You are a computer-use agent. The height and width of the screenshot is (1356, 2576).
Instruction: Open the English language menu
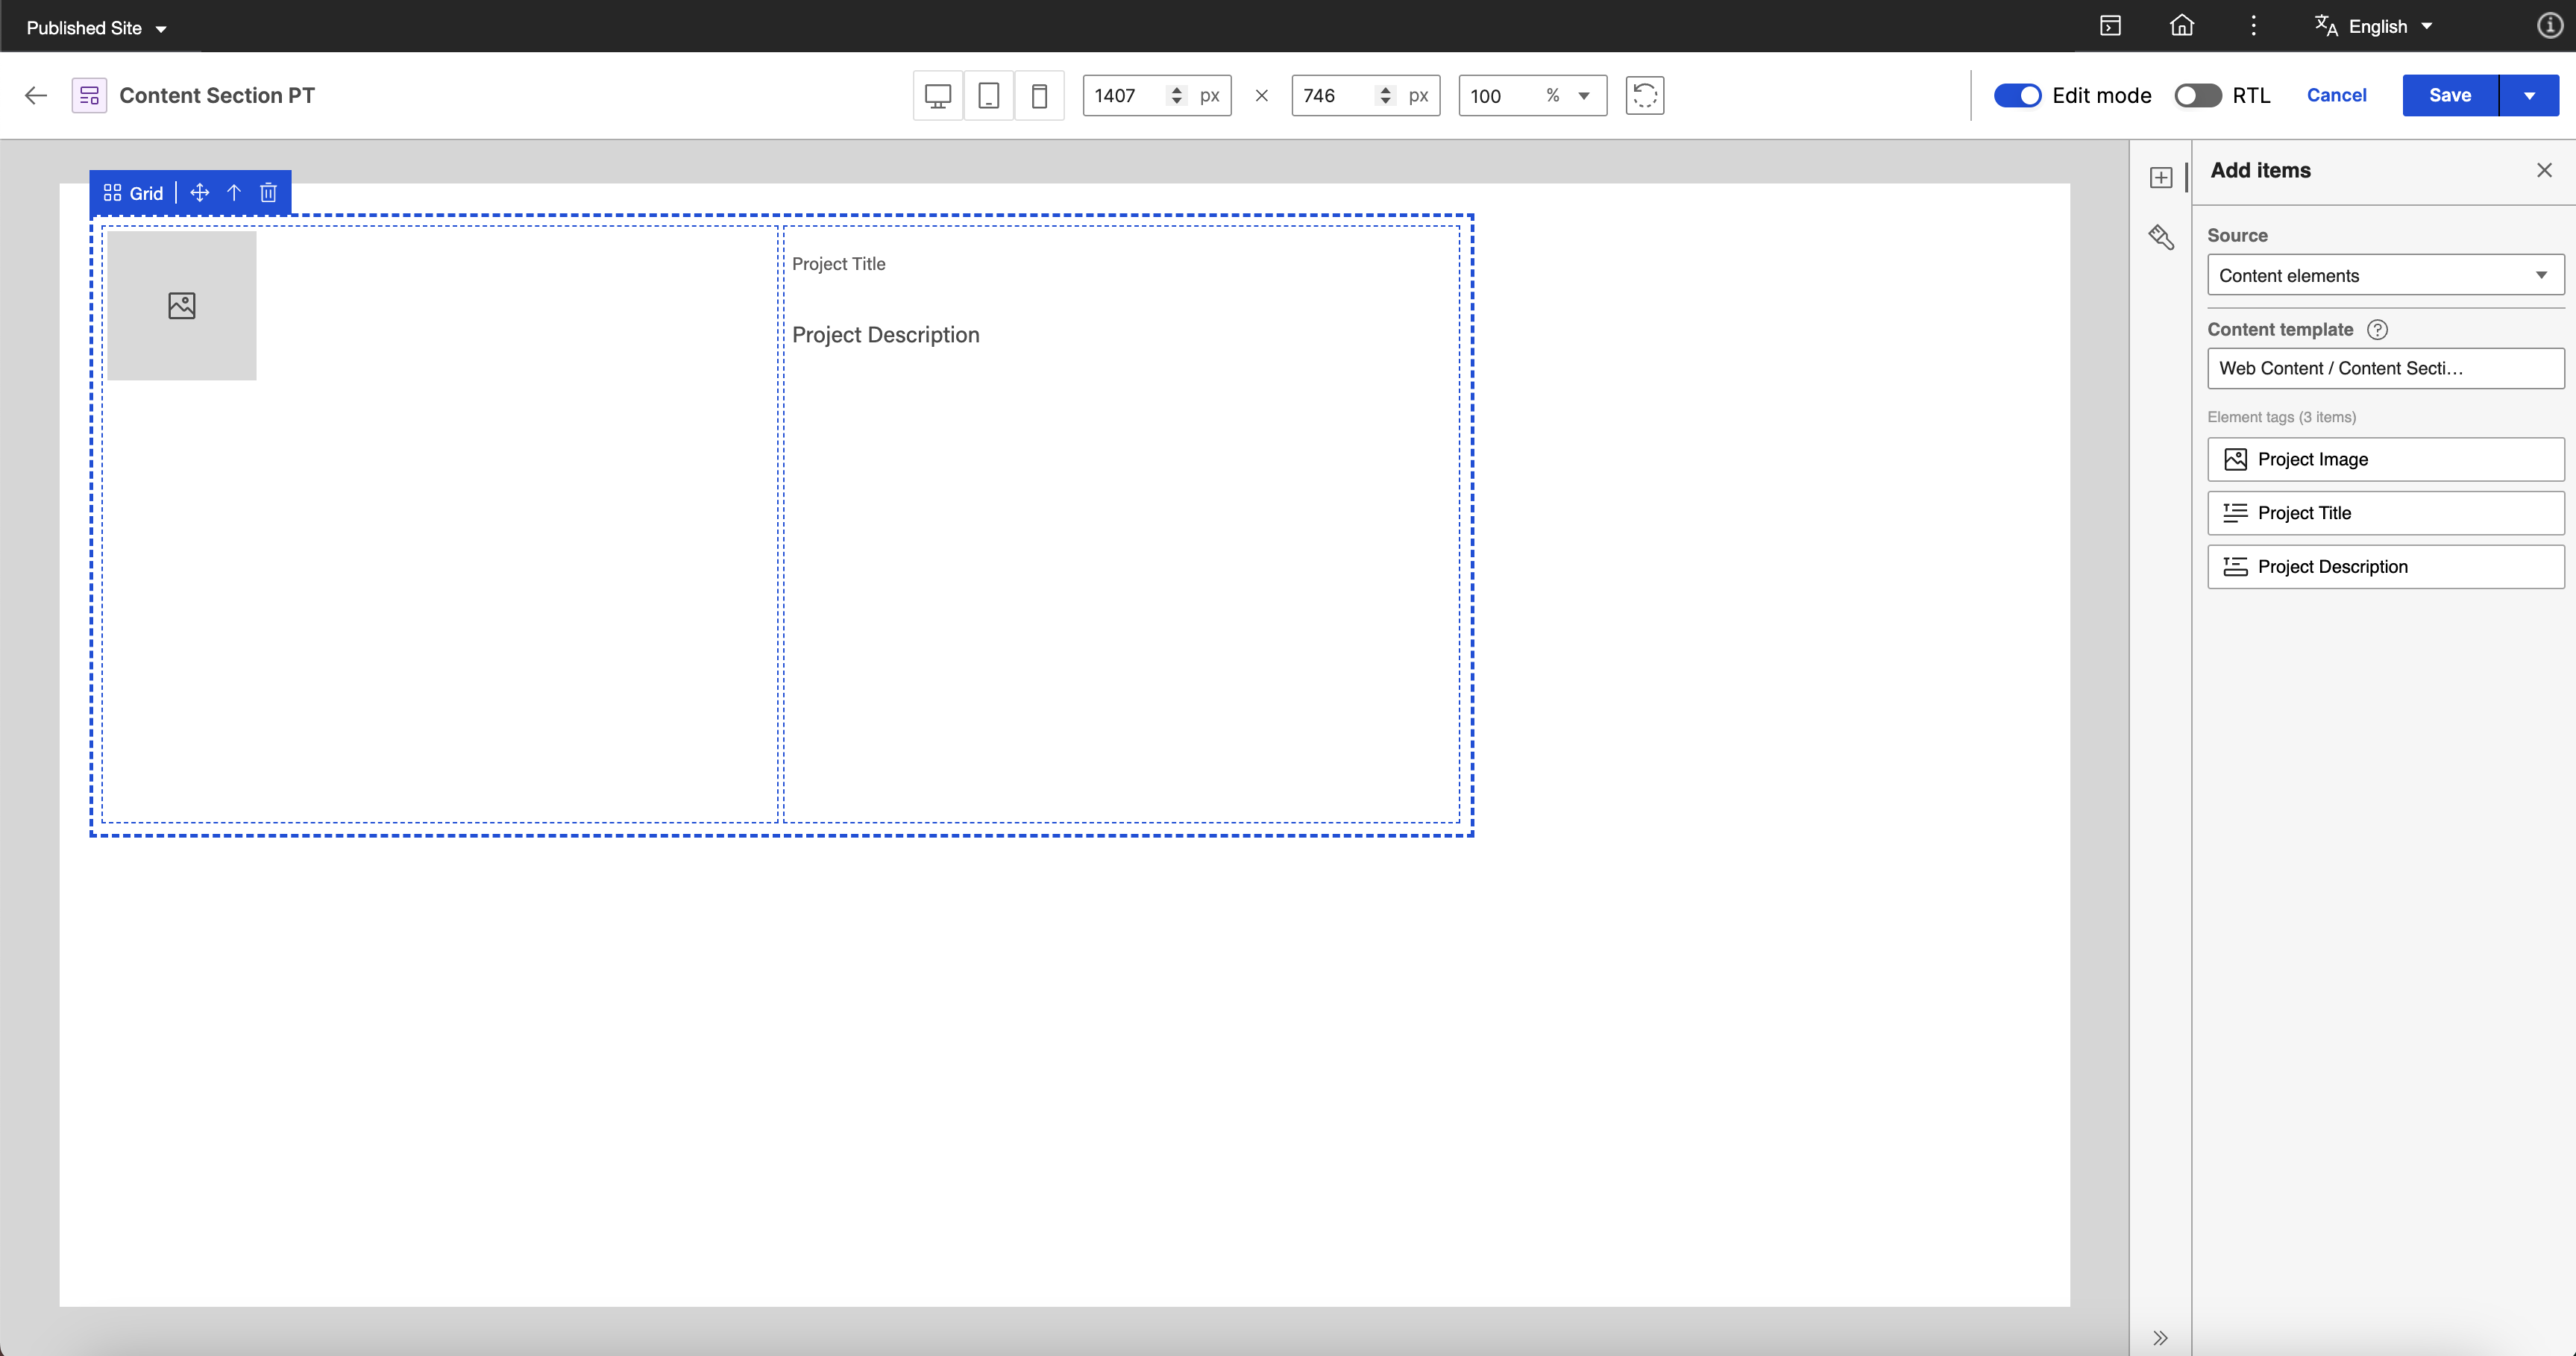tap(2375, 27)
